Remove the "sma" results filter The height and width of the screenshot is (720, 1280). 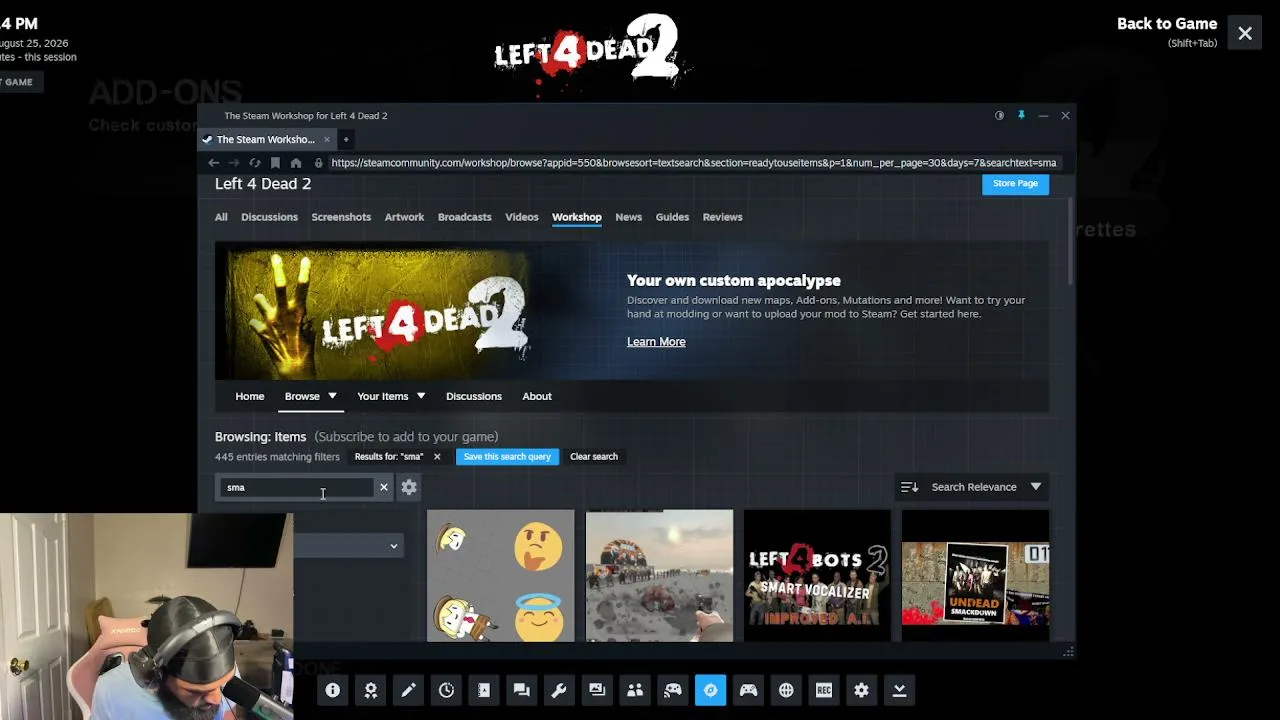click(436, 457)
